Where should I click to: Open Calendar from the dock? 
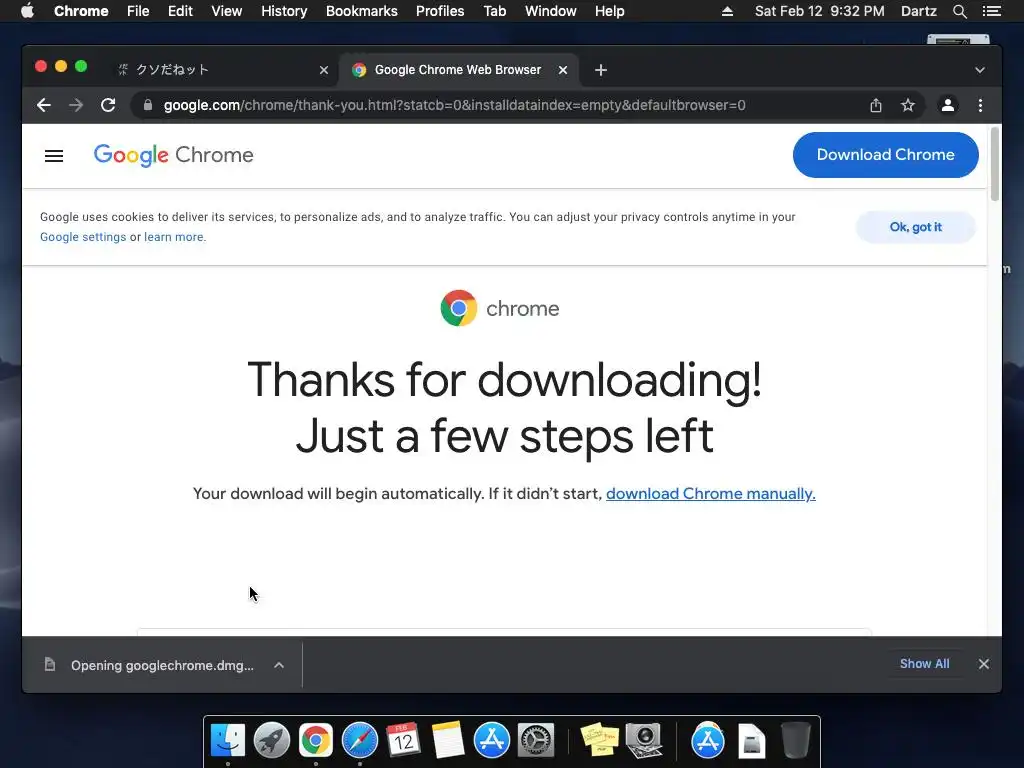[404, 741]
